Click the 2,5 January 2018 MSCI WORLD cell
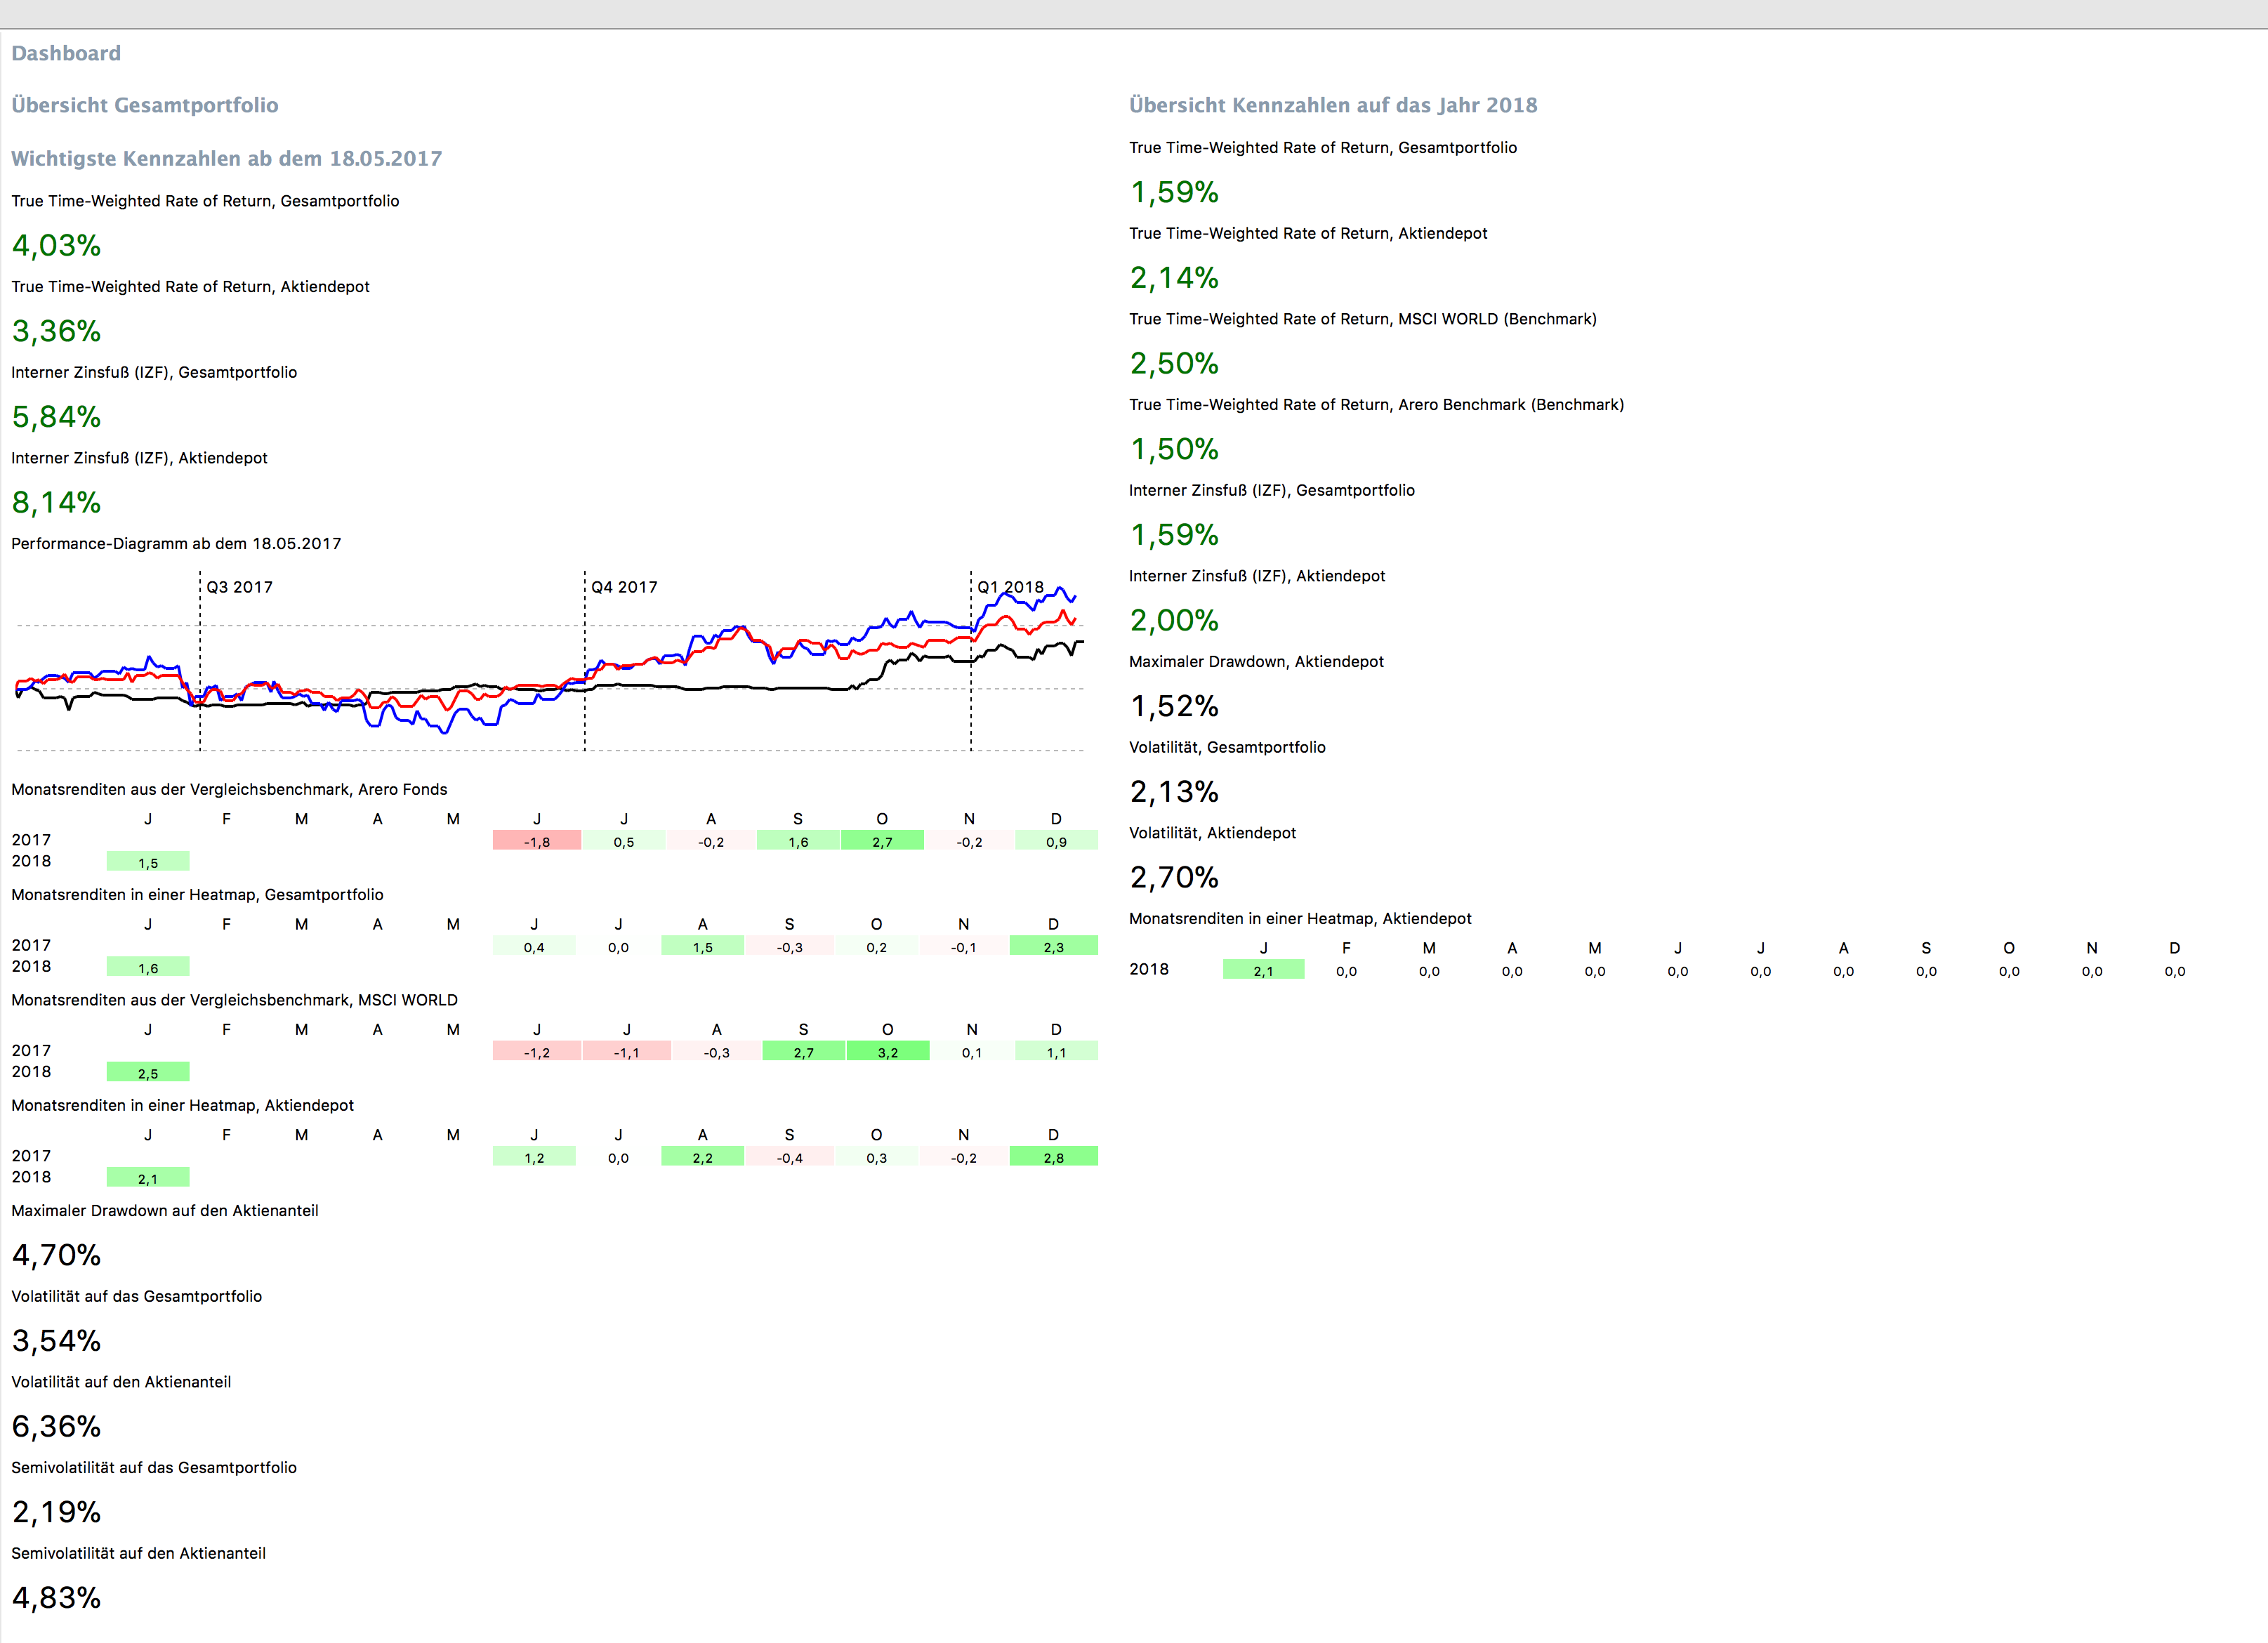Image resolution: width=2268 pixels, height=1643 pixels. pos(148,1073)
